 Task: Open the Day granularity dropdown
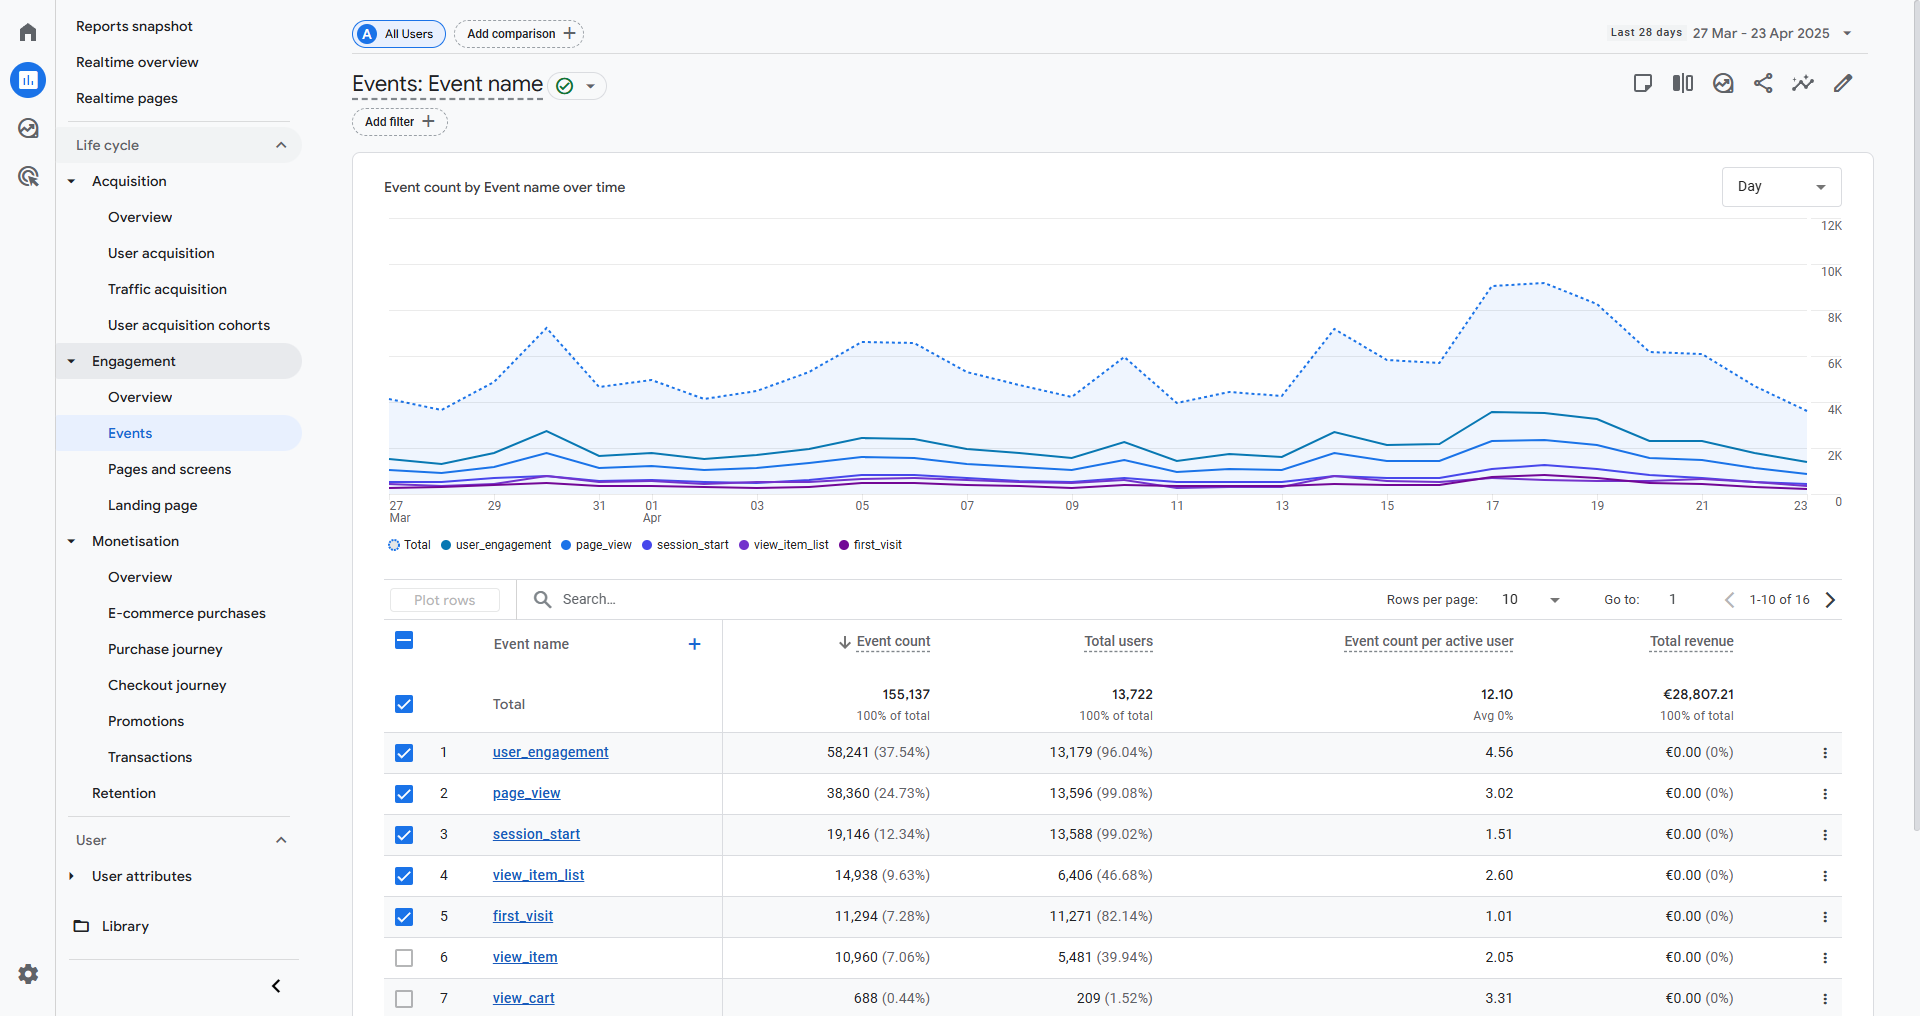click(1781, 187)
